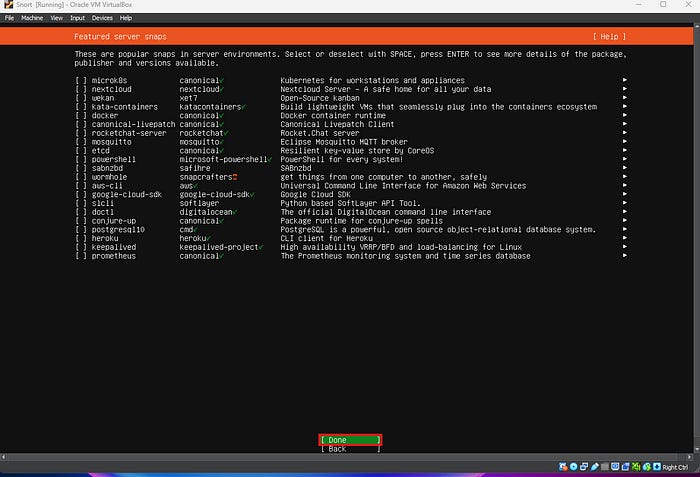Click "CLI client for Heroku" description

pyautogui.click(x=327, y=238)
